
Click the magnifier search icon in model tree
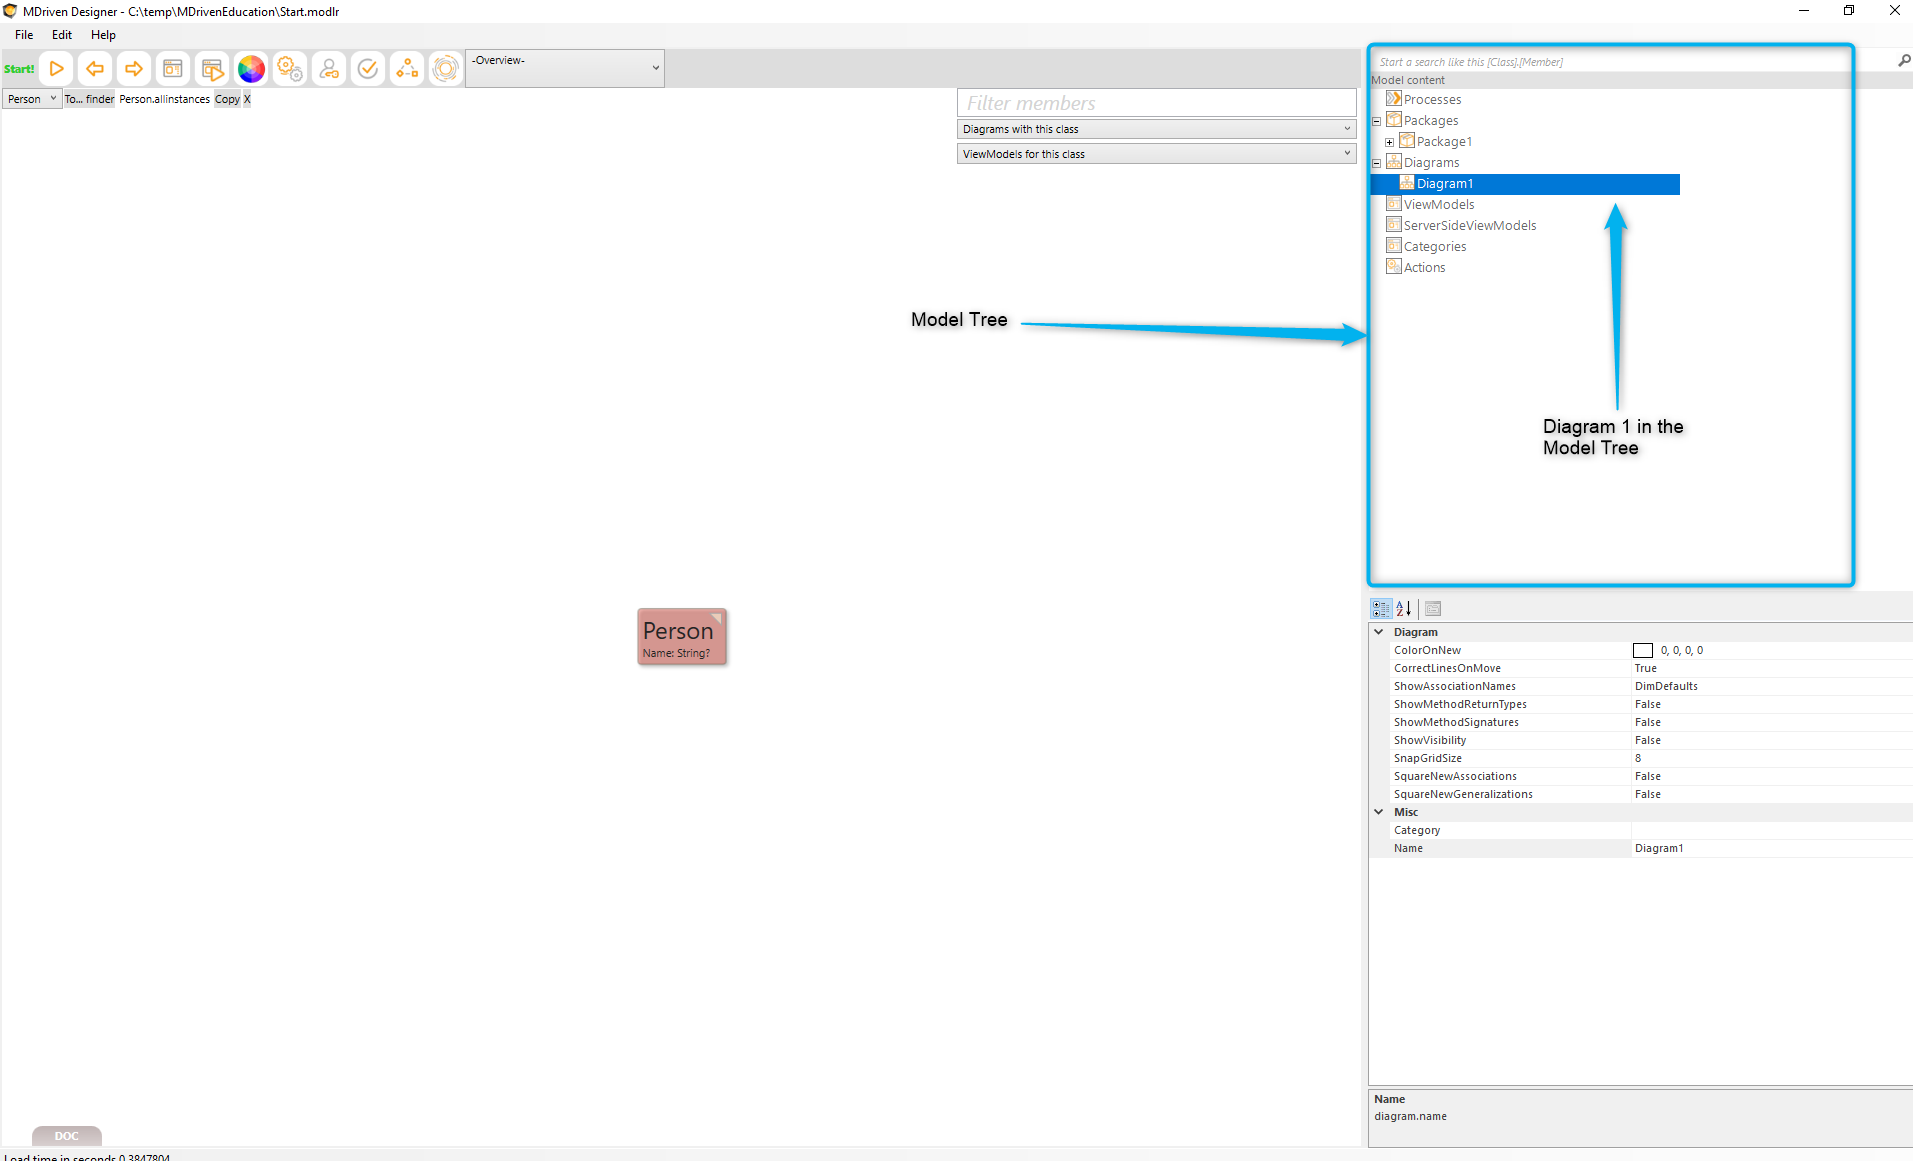pos(1904,61)
